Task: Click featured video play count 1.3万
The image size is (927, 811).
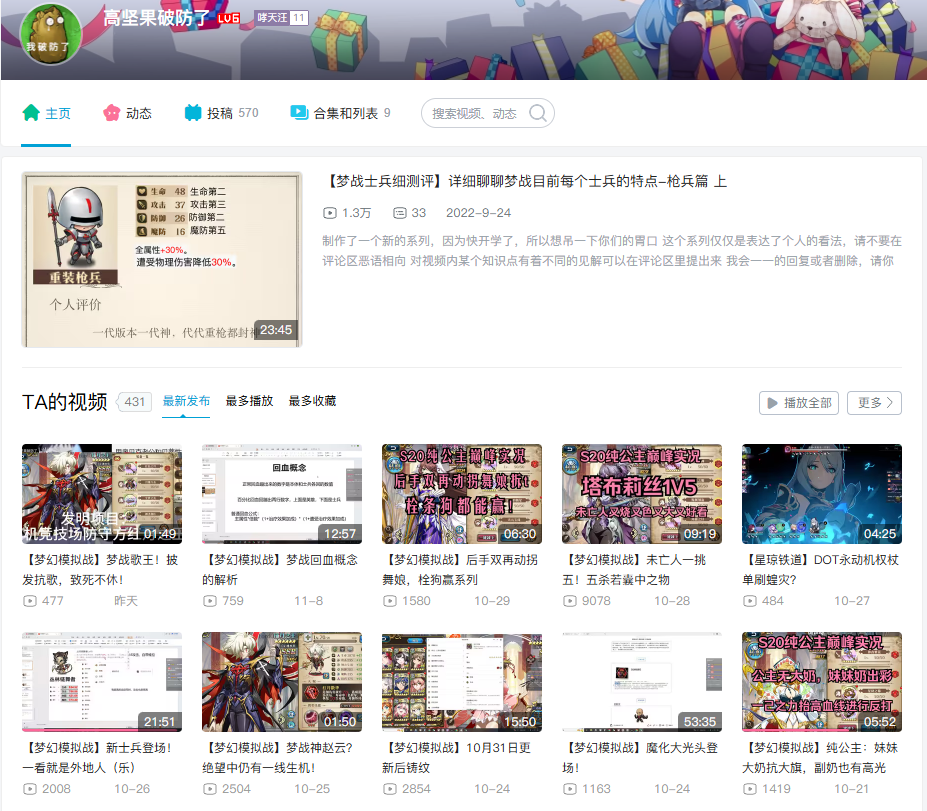Action: click(356, 213)
